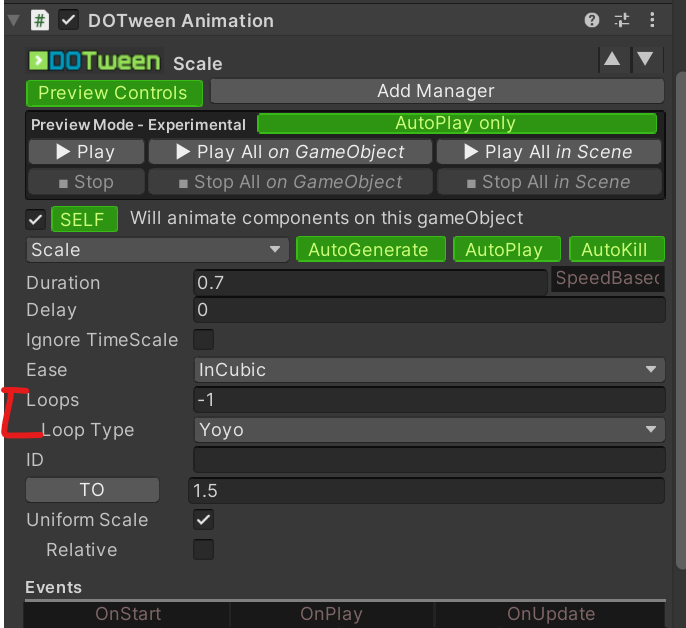The width and height of the screenshot is (686, 628).
Task: Enable the Ignore TimeScale checkbox
Action: click(x=203, y=340)
